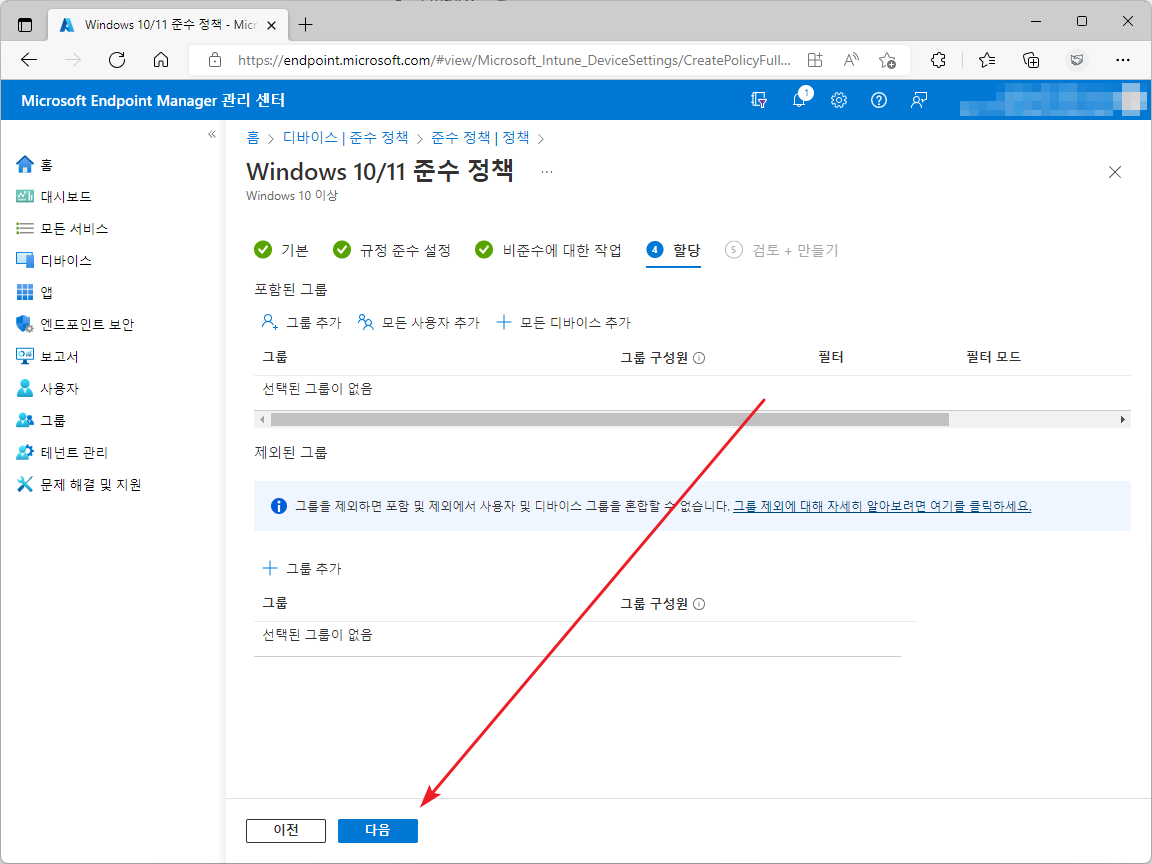Click the browser profile icon
1152x864 pixels.
[1077, 60]
